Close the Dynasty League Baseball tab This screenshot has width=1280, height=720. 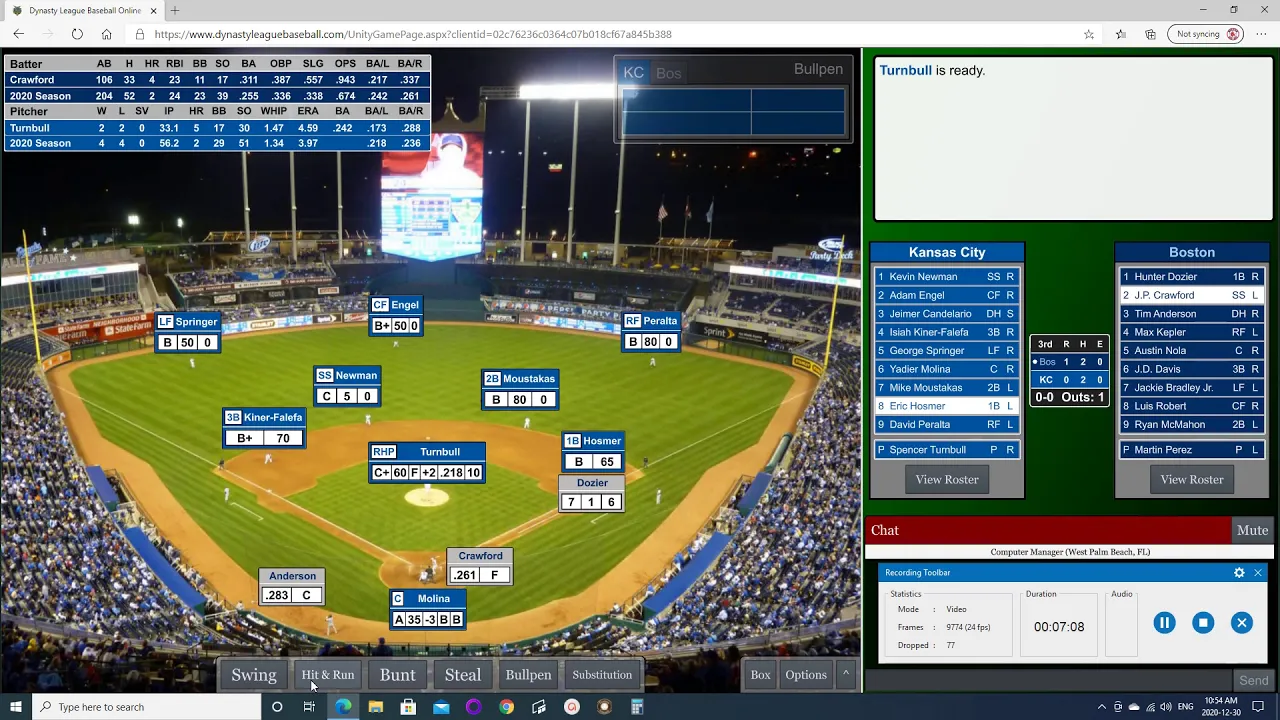155,10
